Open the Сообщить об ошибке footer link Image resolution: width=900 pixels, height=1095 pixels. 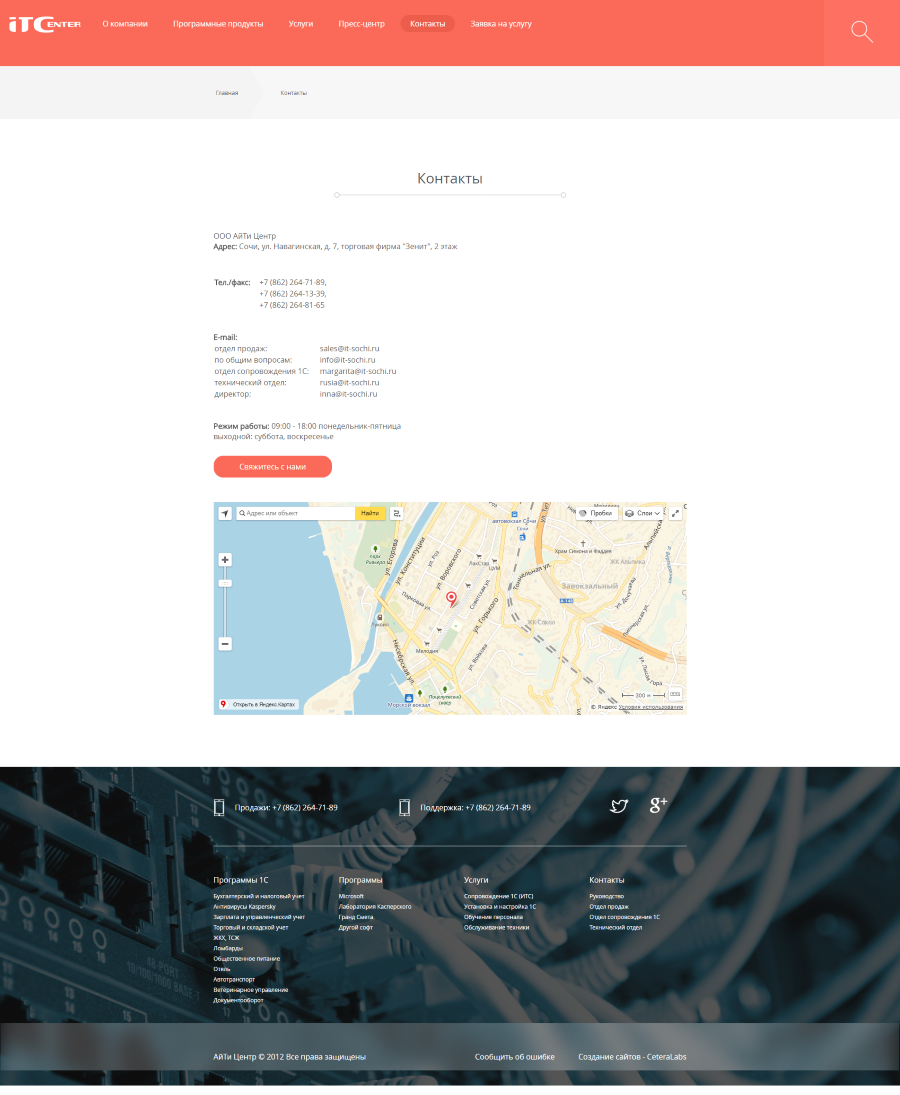[x=514, y=1057]
